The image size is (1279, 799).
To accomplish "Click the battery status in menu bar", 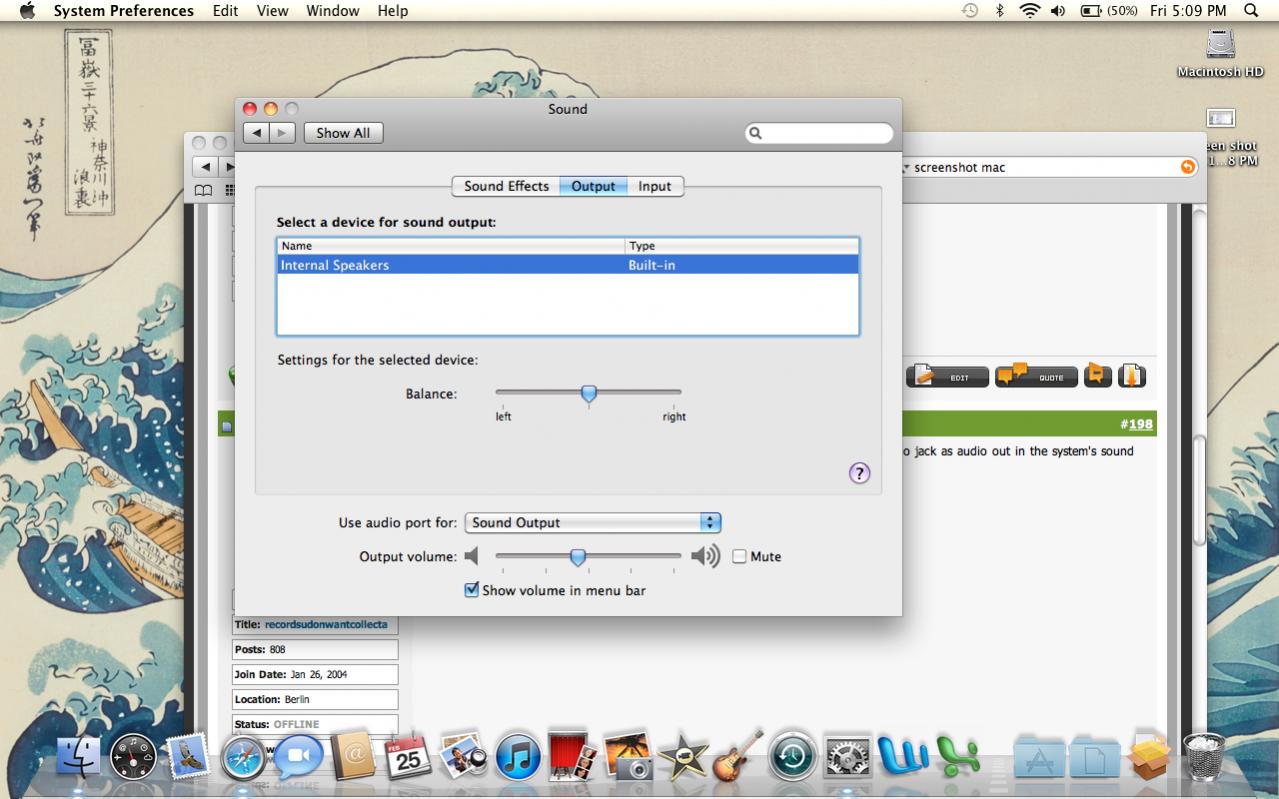I will (1109, 11).
